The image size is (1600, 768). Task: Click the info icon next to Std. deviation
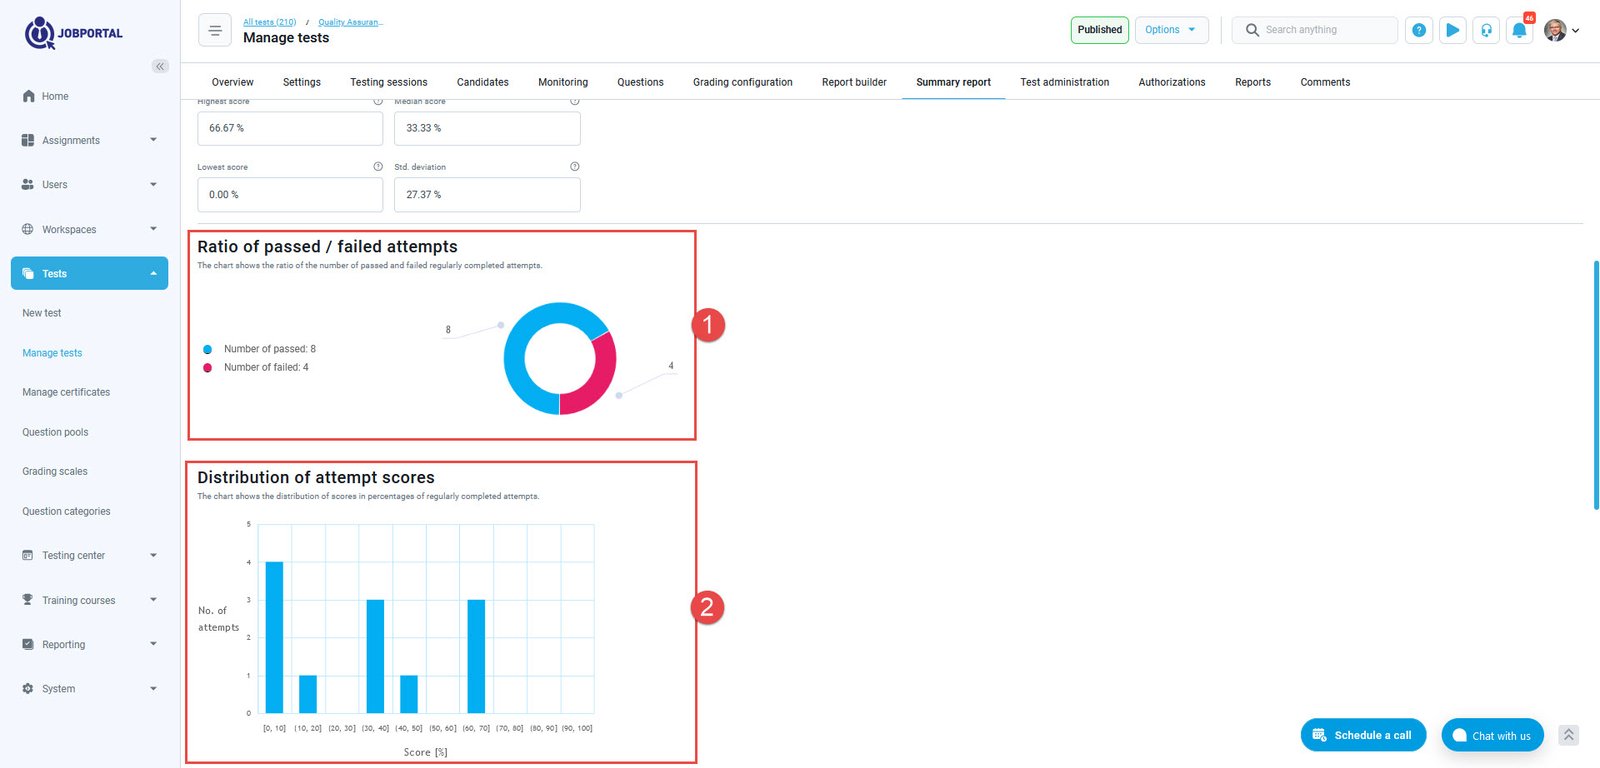point(574,167)
